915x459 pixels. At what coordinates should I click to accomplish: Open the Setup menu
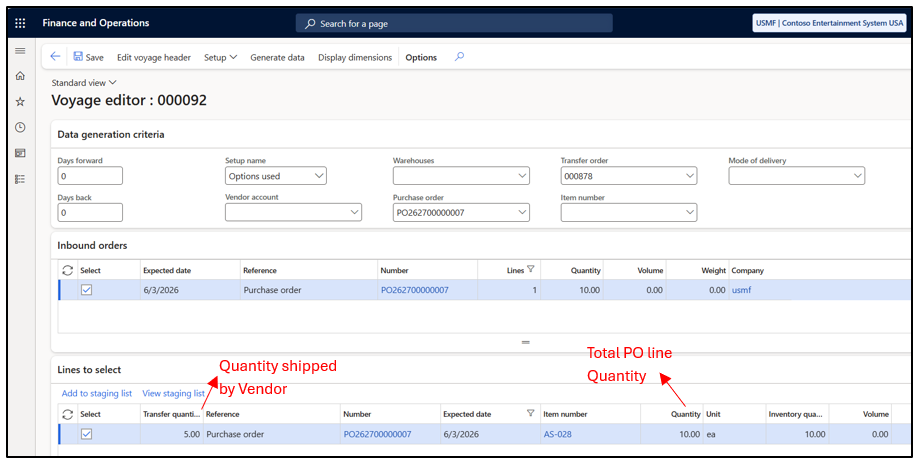coord(220,57)
